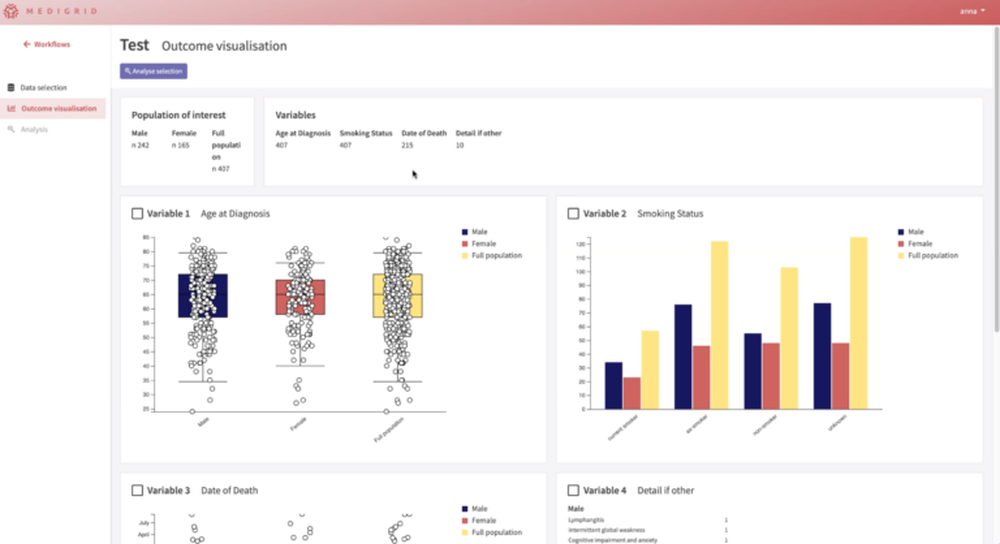Open the anna user dropdown
The width and height of the screenshot is (1000, 544).
coord(972,11)
